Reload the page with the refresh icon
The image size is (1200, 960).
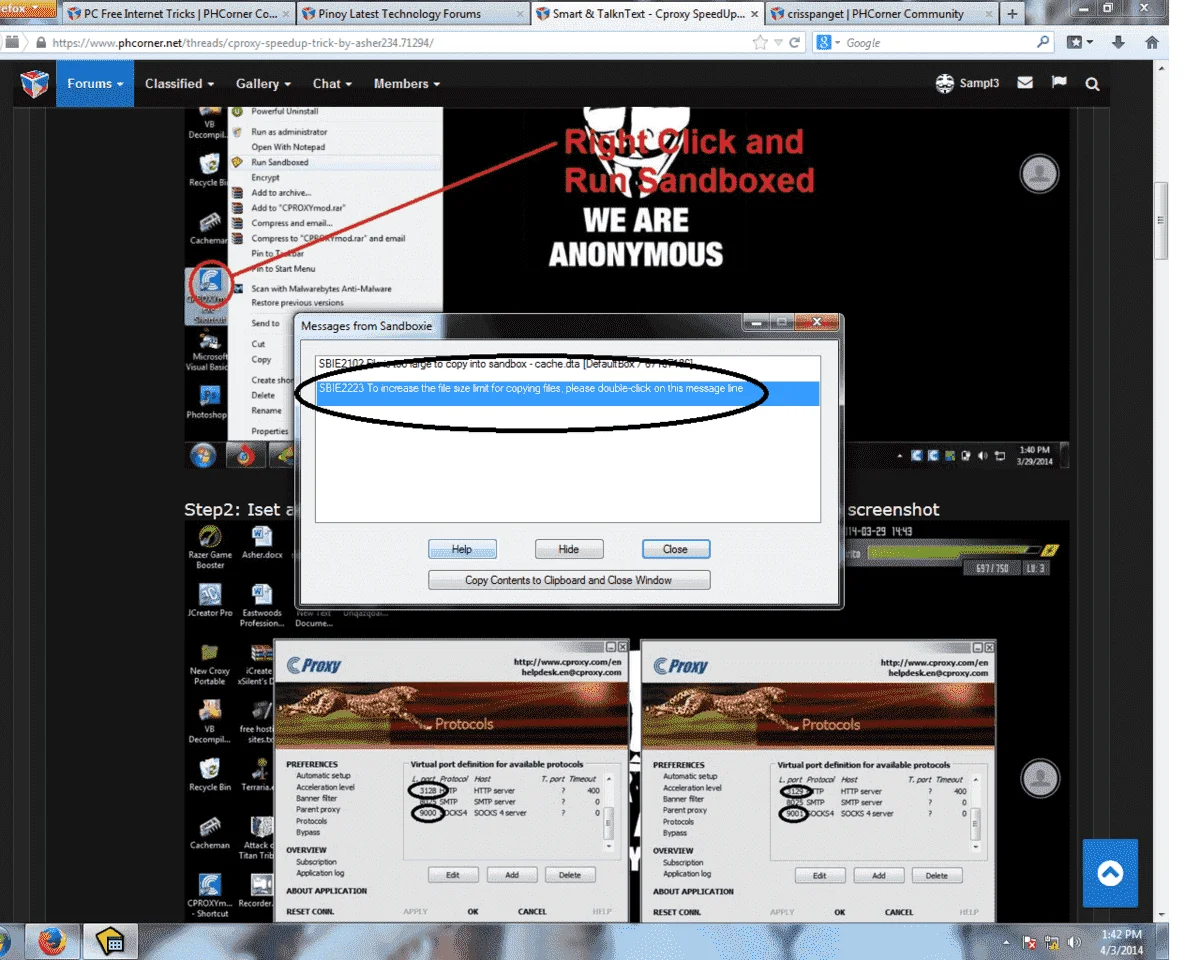coord(795,43)
